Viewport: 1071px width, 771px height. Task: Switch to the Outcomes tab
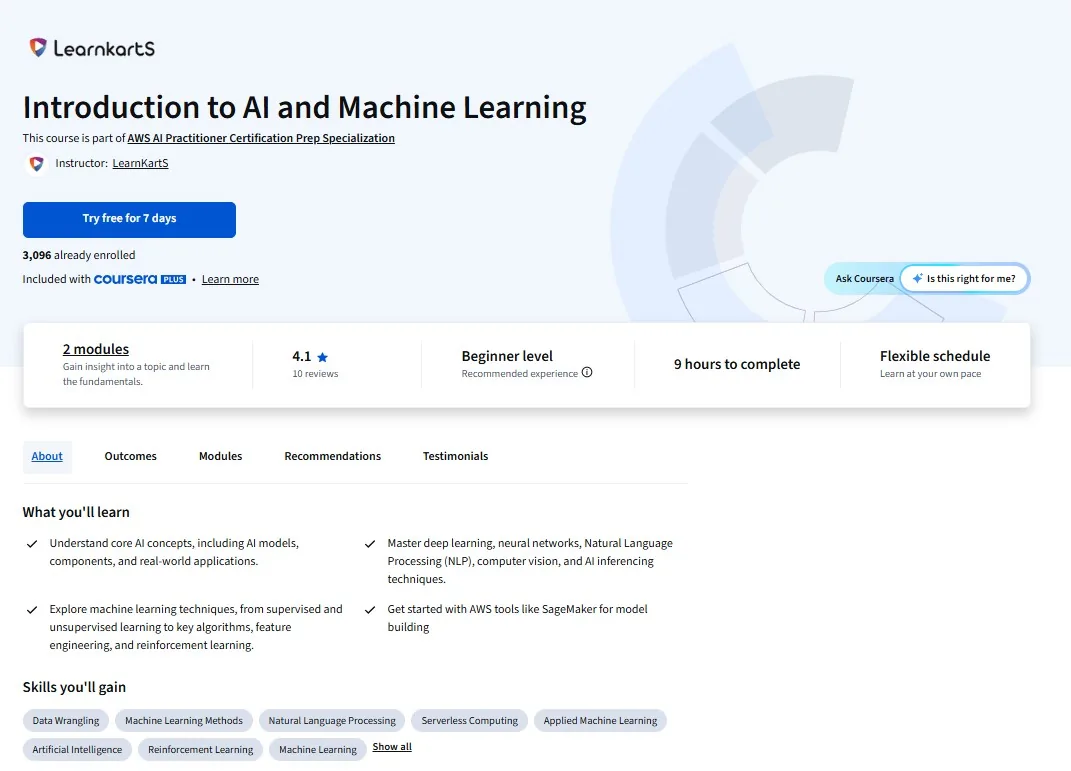(130, 456)
